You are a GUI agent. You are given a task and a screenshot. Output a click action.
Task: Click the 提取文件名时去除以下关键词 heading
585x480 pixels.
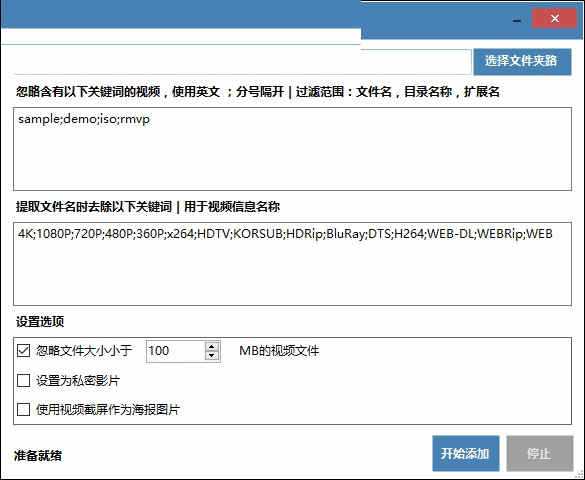pos(94,207)
